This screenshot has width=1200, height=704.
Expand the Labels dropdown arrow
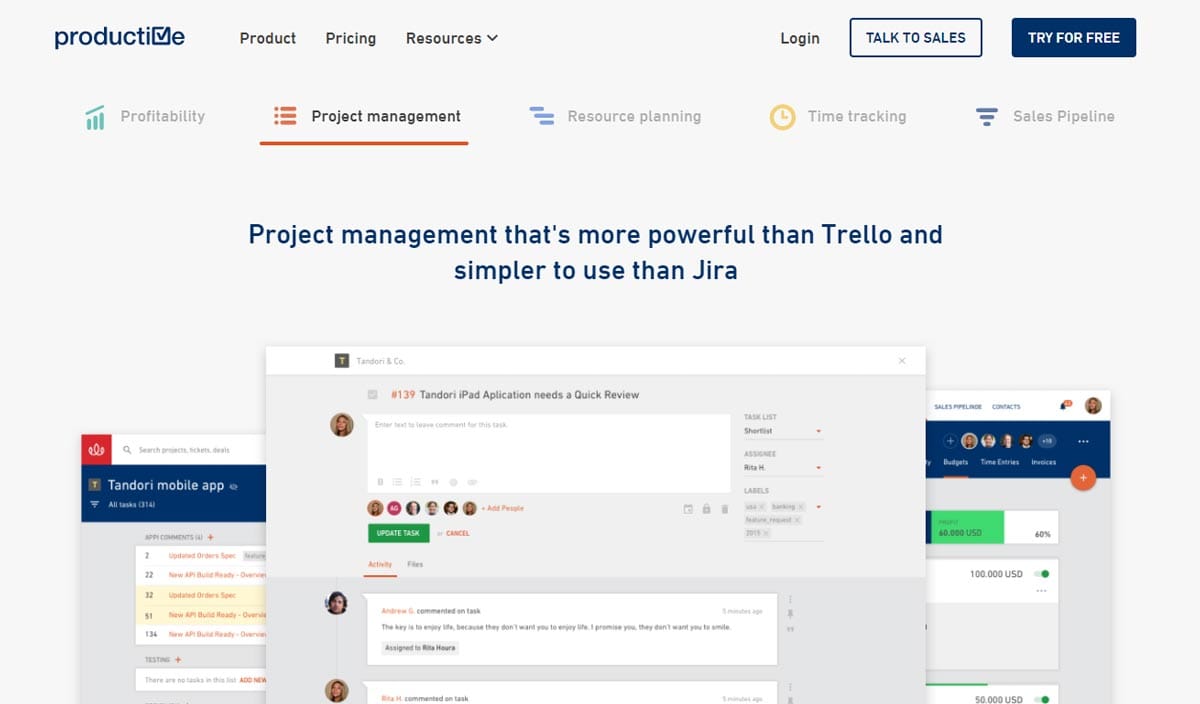click(818, 507)
